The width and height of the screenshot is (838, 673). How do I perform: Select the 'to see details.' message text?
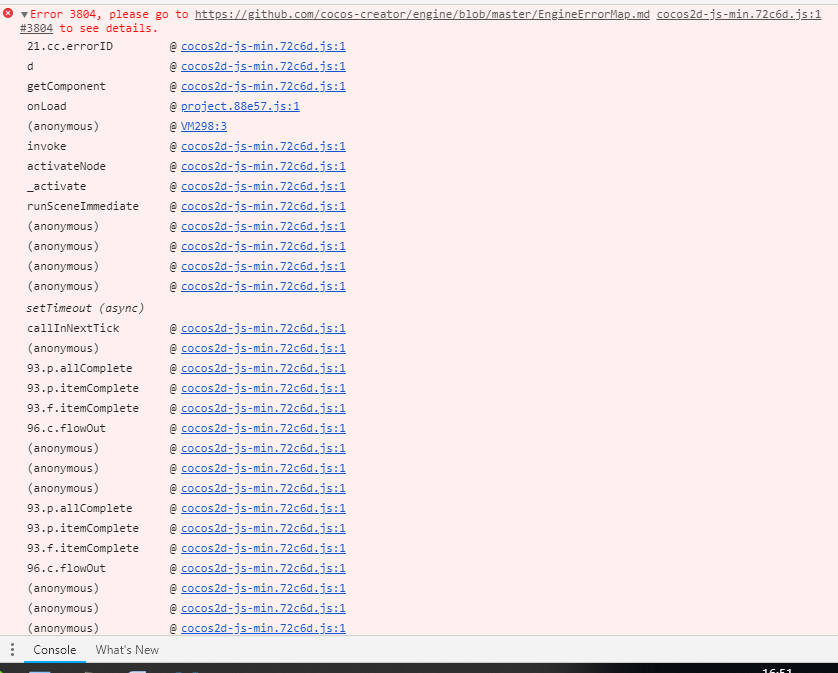tap(109, 28)
